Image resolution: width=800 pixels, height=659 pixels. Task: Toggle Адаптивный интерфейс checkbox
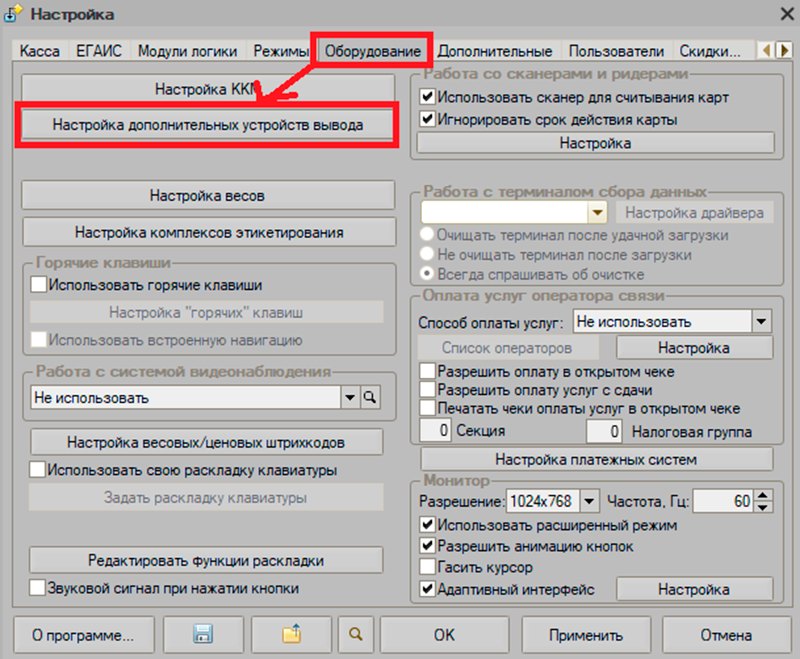click(427, 589)
